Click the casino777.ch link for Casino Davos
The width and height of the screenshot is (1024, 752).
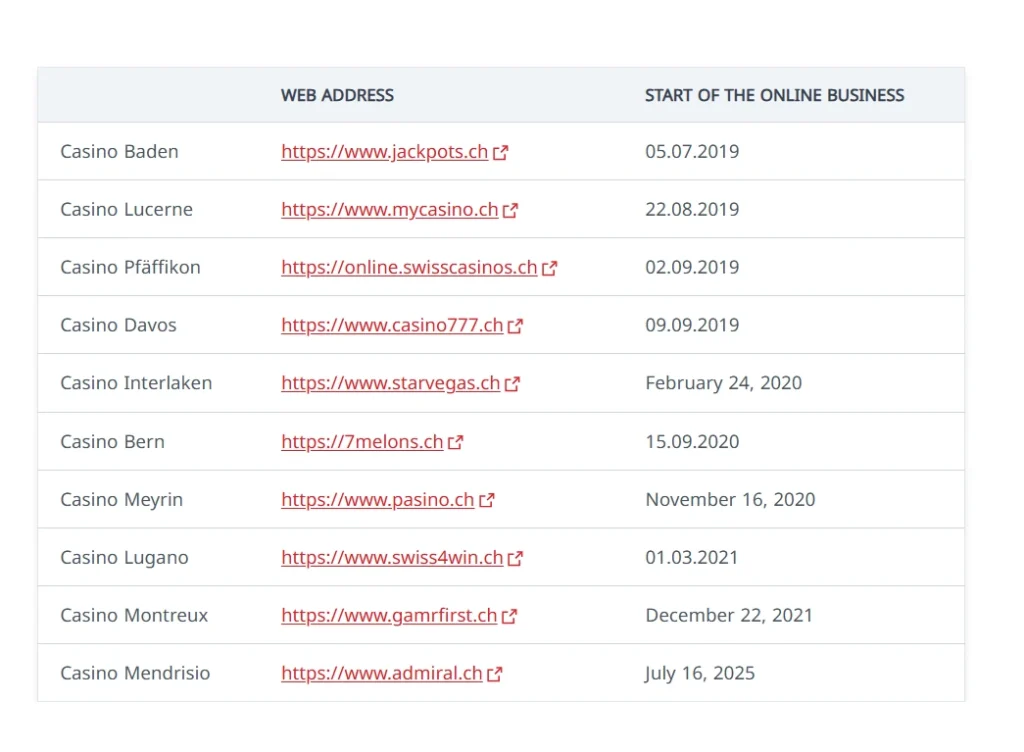coord(390,325)
